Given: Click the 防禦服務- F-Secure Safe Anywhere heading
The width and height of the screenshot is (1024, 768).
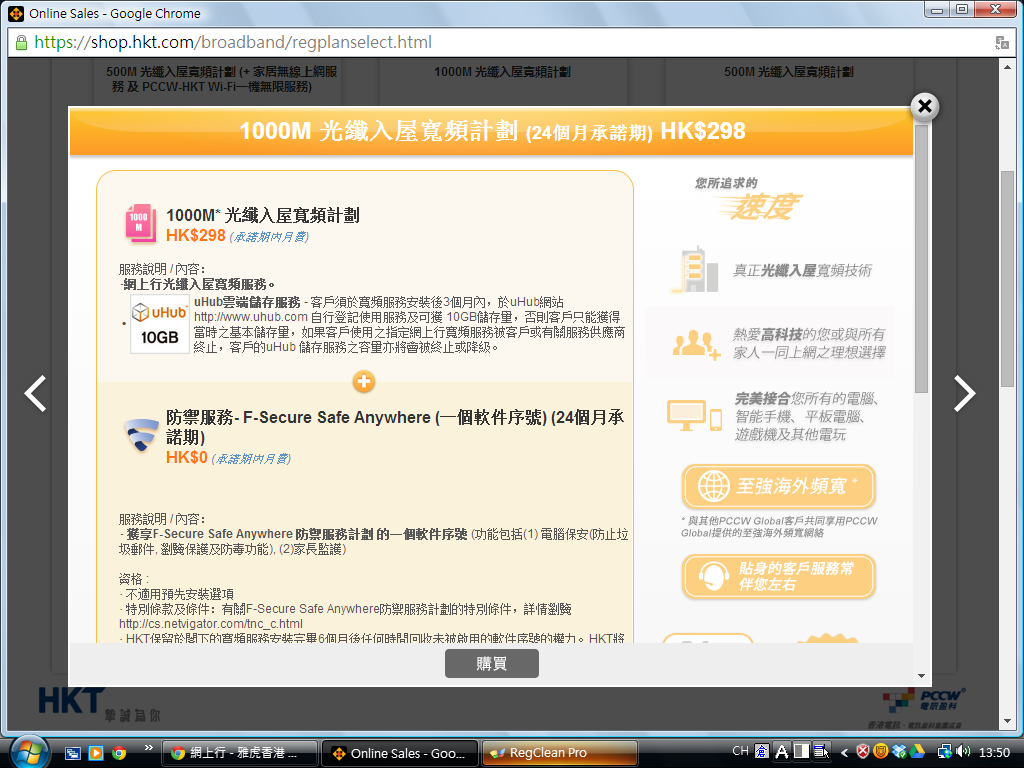Looking at the screenshot, I should (x=394, y=426).
